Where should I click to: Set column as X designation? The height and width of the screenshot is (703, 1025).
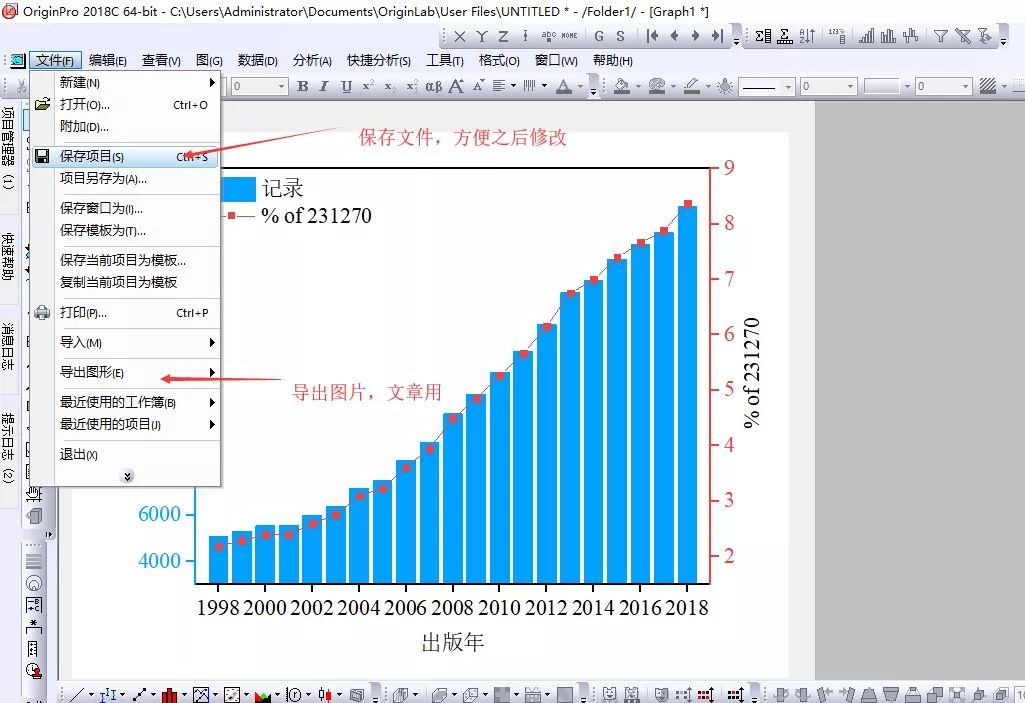coord(460,37)
